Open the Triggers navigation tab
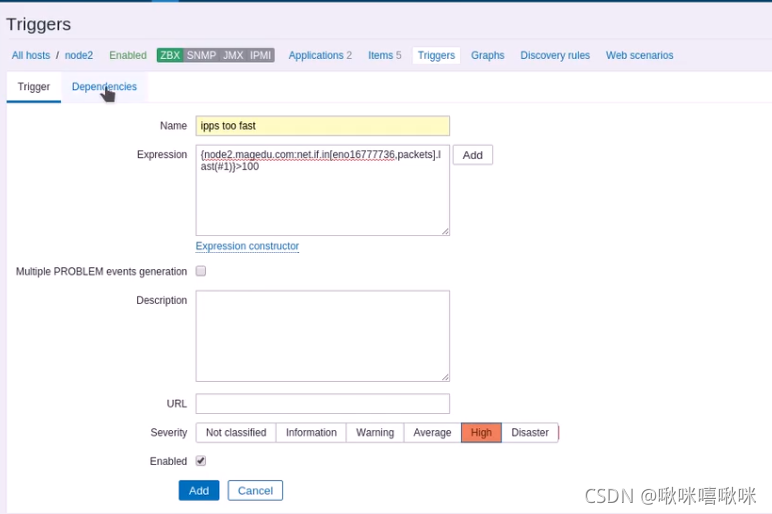This screenshot has height=514, width=772. coord(436,55)
